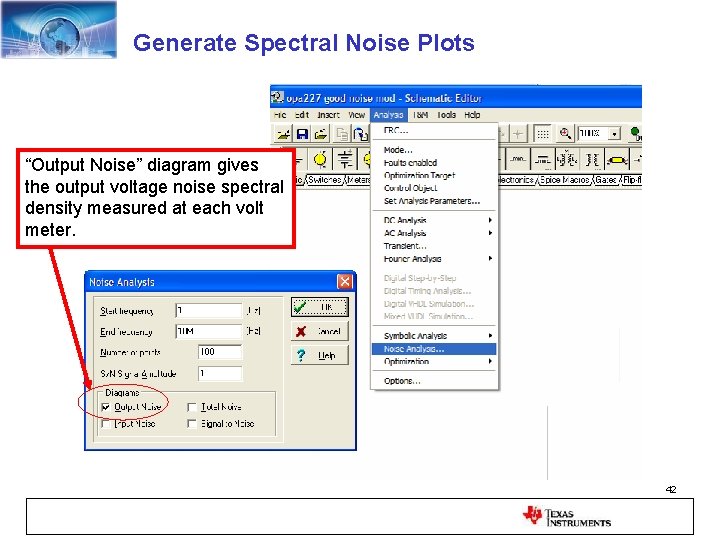Open the Edit menu

[301, 115]
